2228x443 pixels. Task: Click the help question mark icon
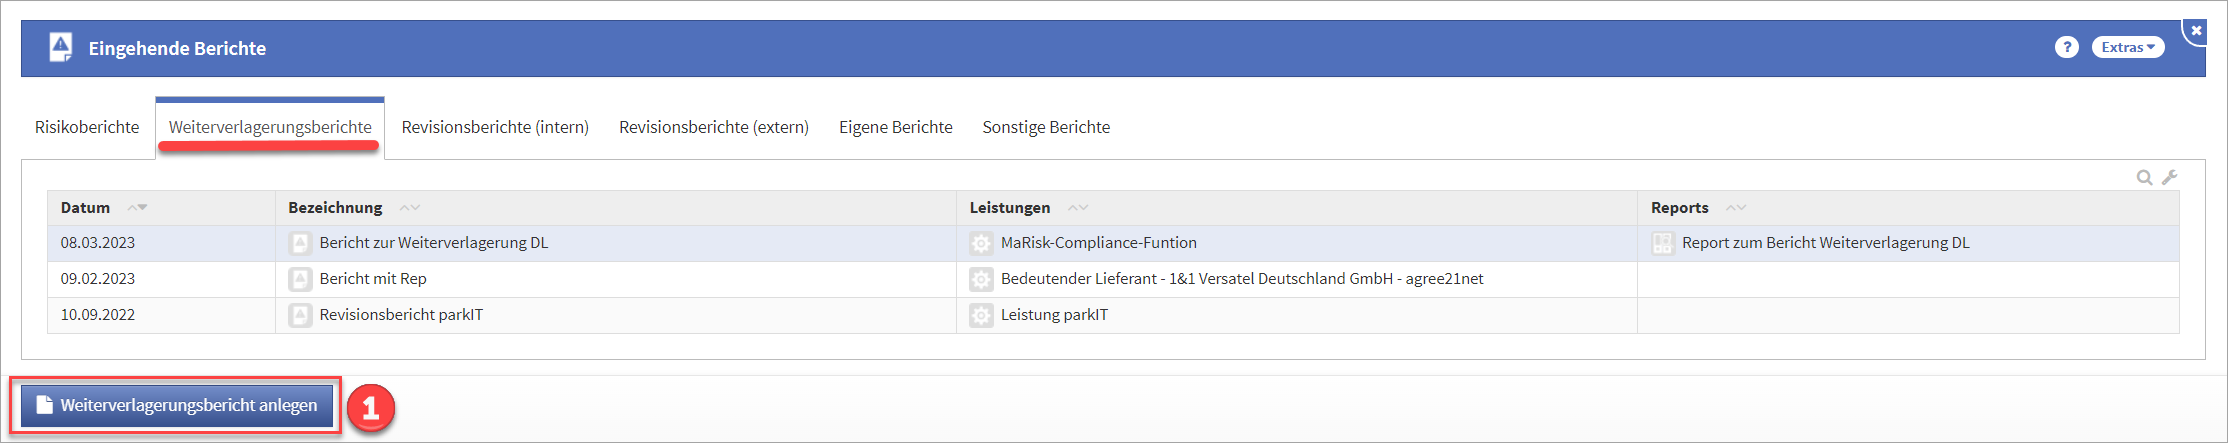point(2066,47)
